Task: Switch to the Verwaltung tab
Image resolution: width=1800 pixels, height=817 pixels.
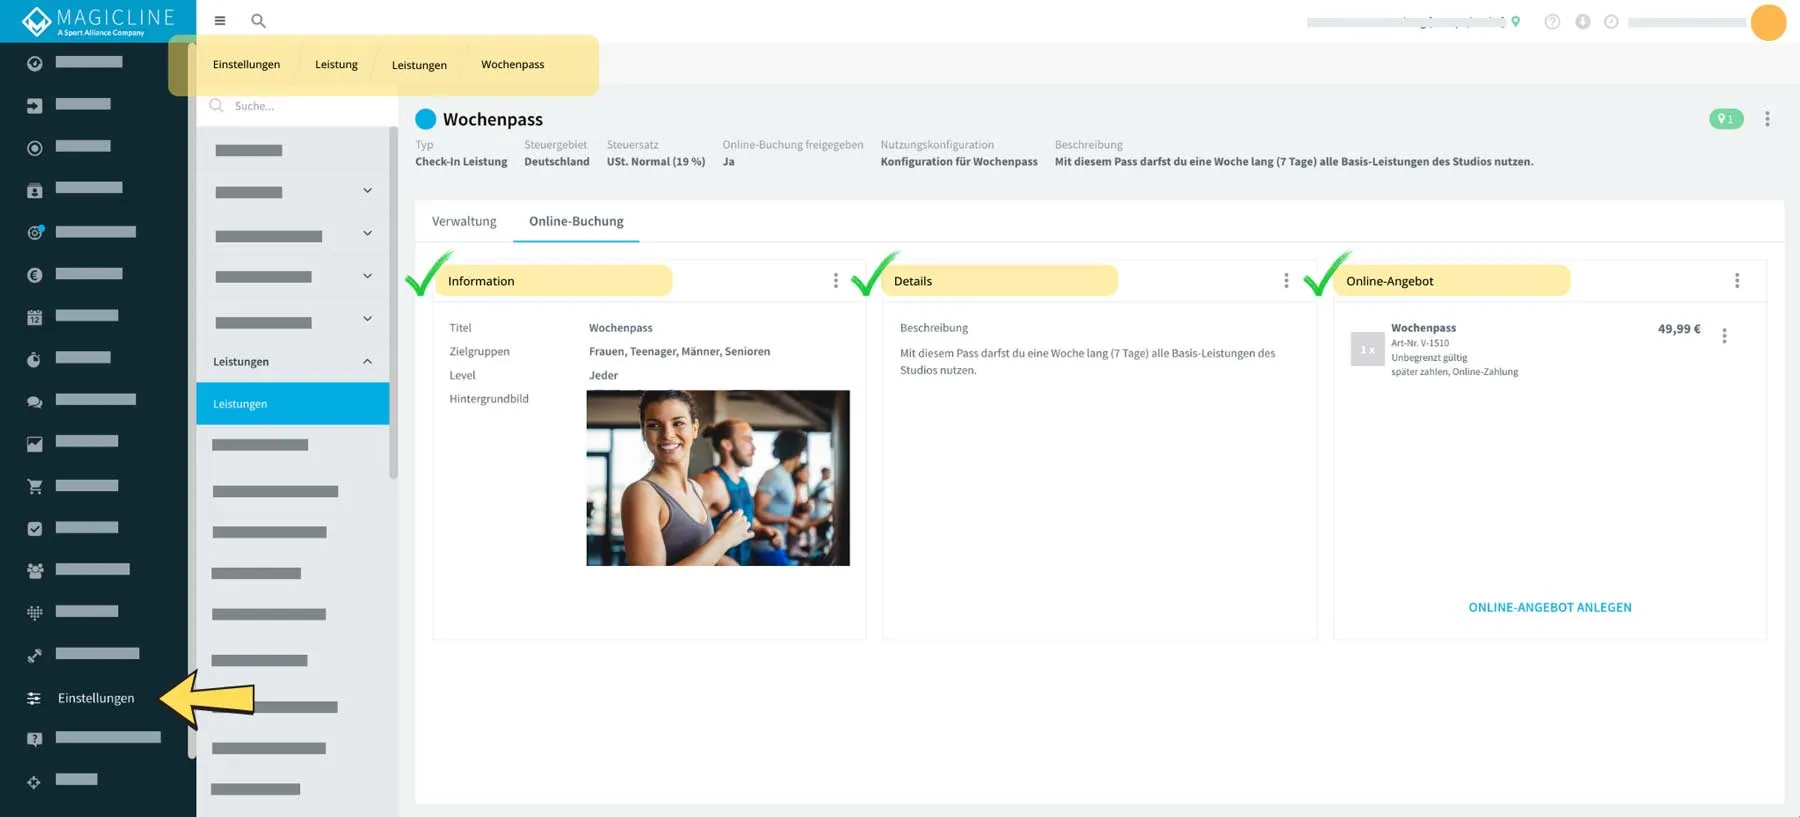Action: pos(464,221)
